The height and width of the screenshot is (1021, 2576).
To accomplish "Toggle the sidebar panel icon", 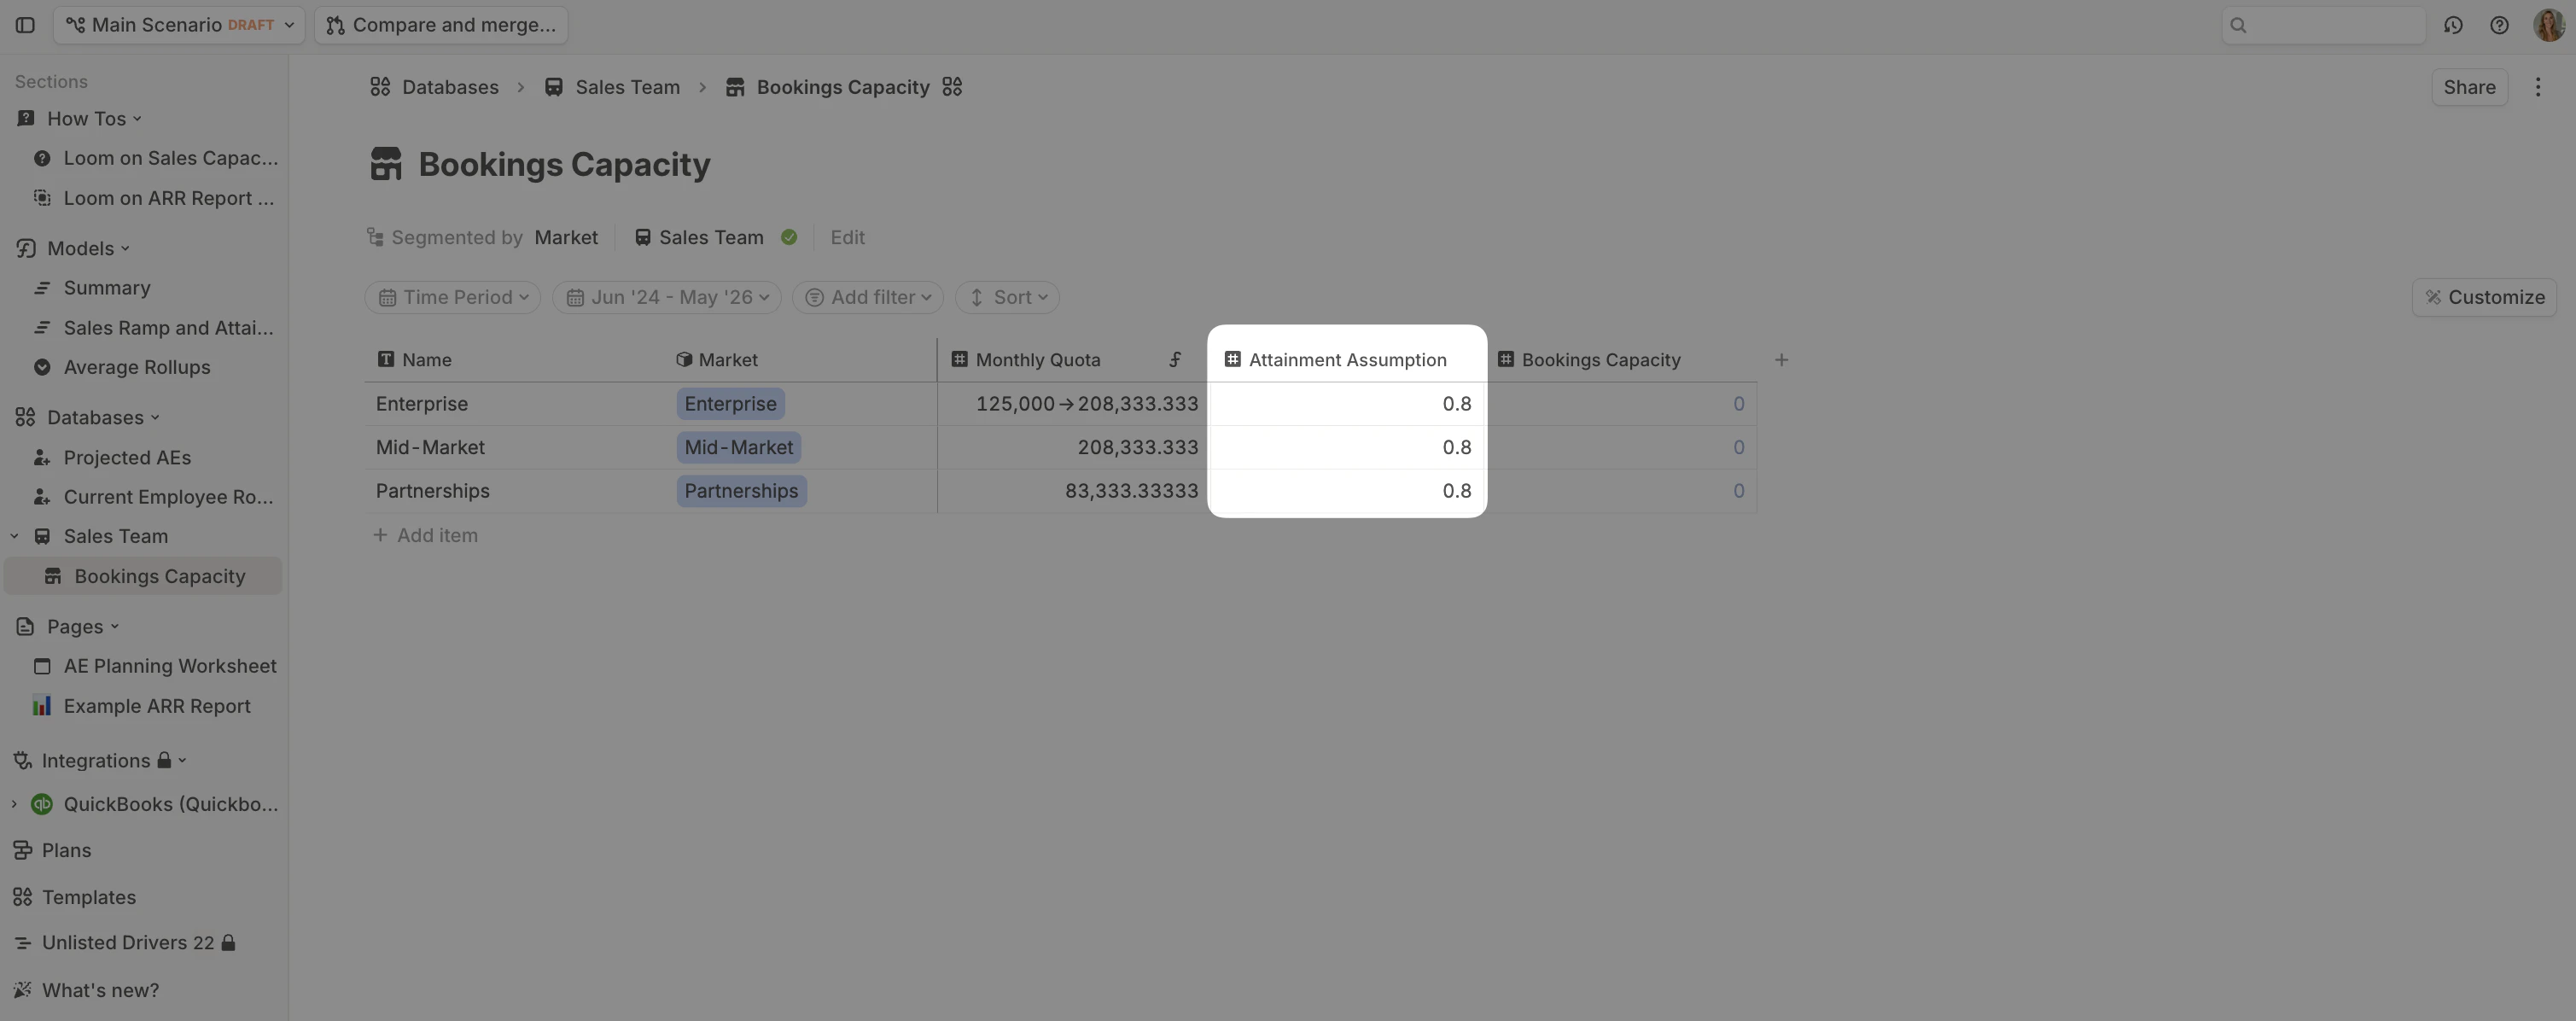I will (x=25, y=25).
